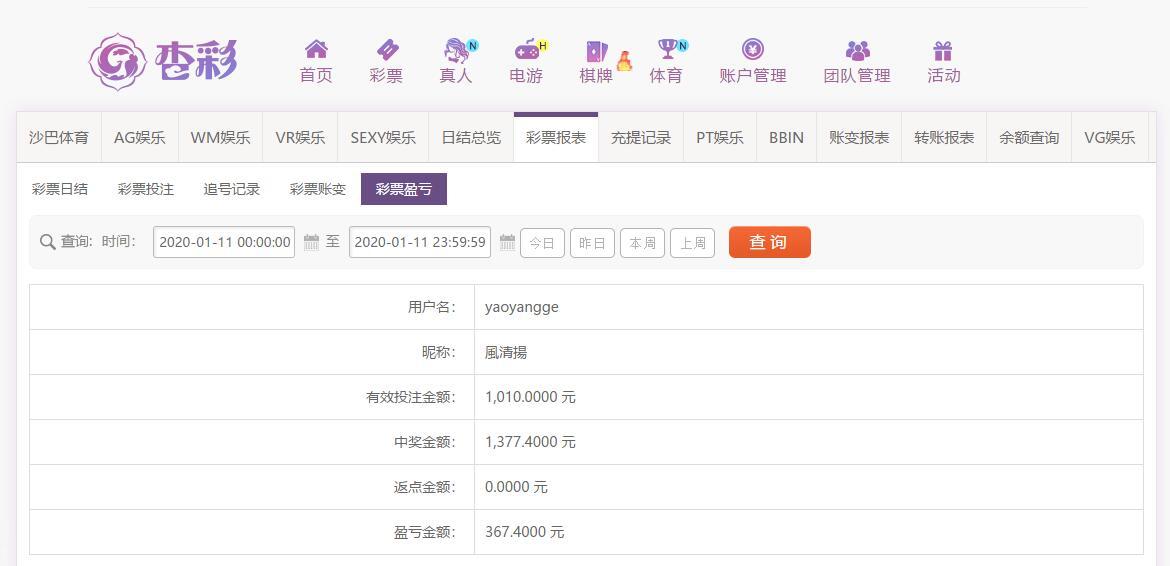This screenshot has width=1170, height=566.
Task: Choose the 昨日 quick date button
Action: coord(592,243)
